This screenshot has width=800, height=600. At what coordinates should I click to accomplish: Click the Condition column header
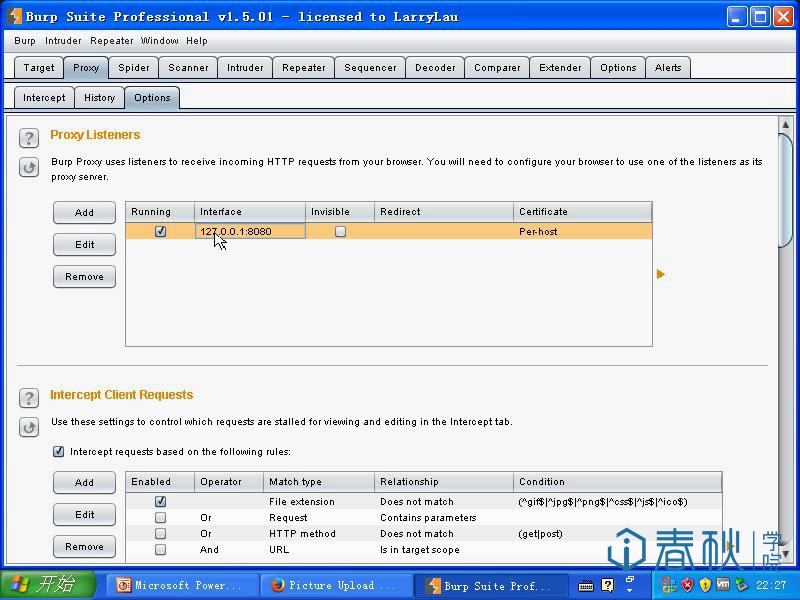click(617, 482)
